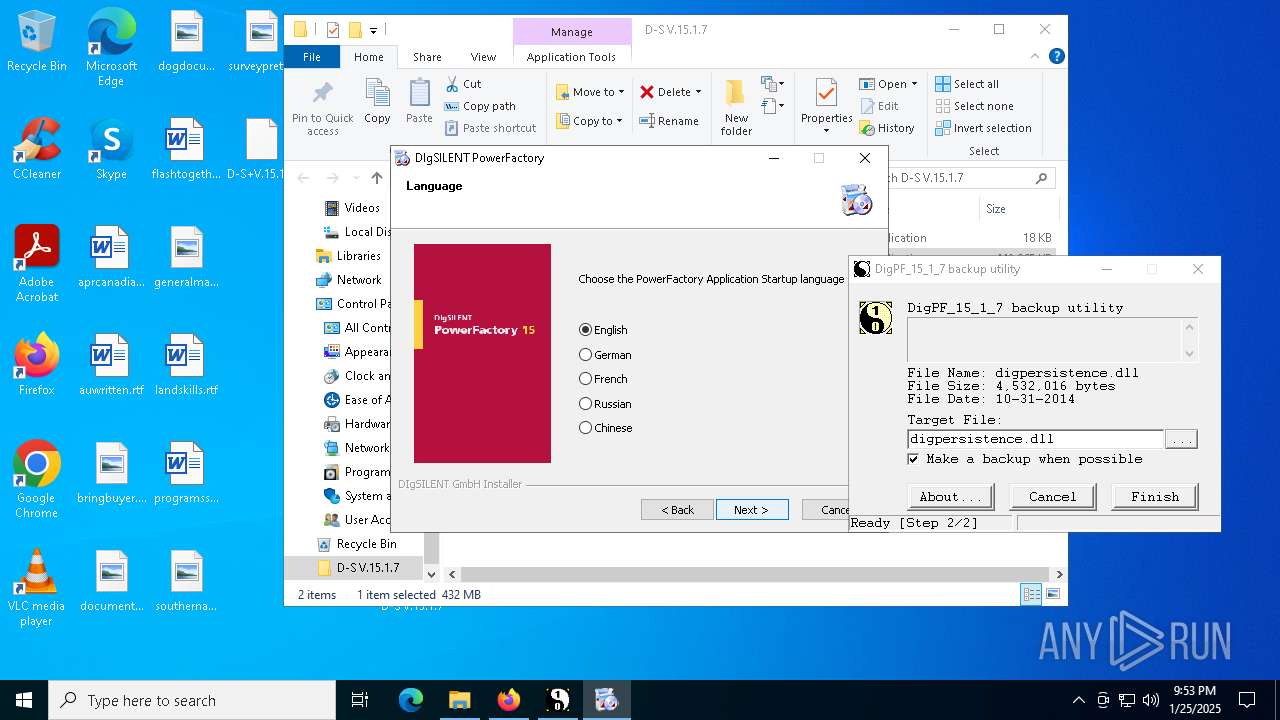Click the Copy ribbon icon
The width and height of the screenshot is (1280, 720).
click(377, 102)
